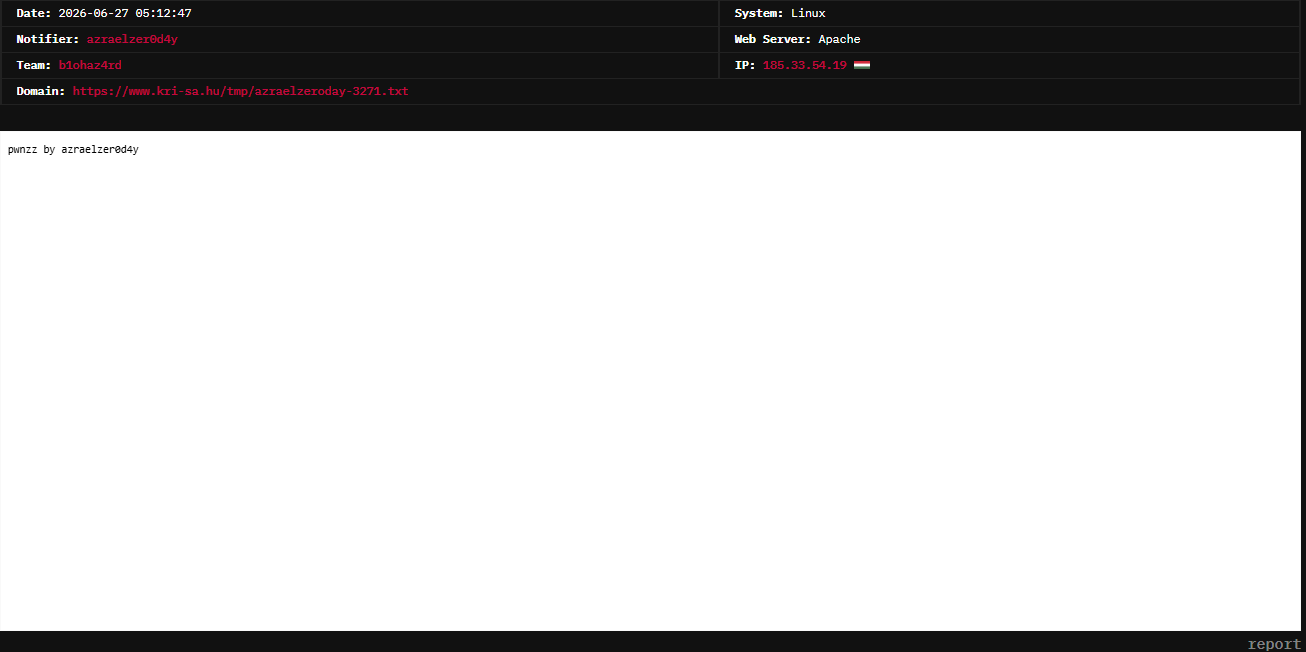This screenshot has width=1306, height=652.
Task: Click the report link
Action: point(1274,644)
